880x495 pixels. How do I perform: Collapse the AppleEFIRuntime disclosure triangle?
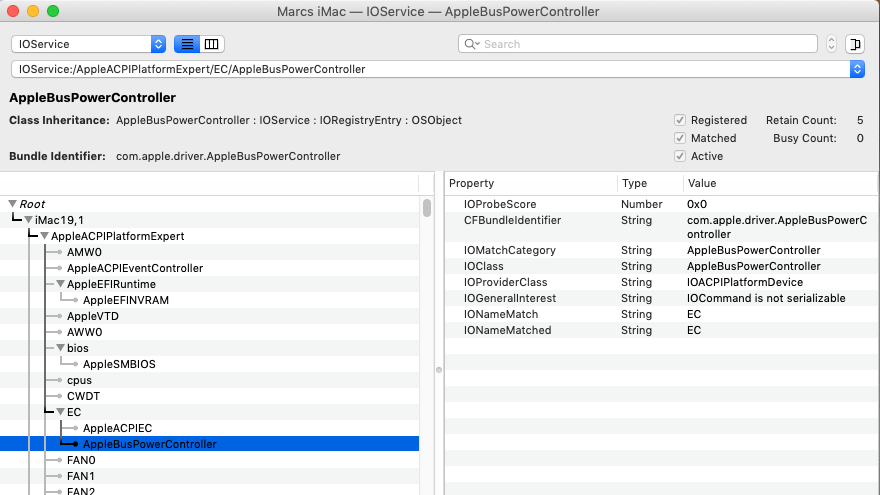coord(60,284)
